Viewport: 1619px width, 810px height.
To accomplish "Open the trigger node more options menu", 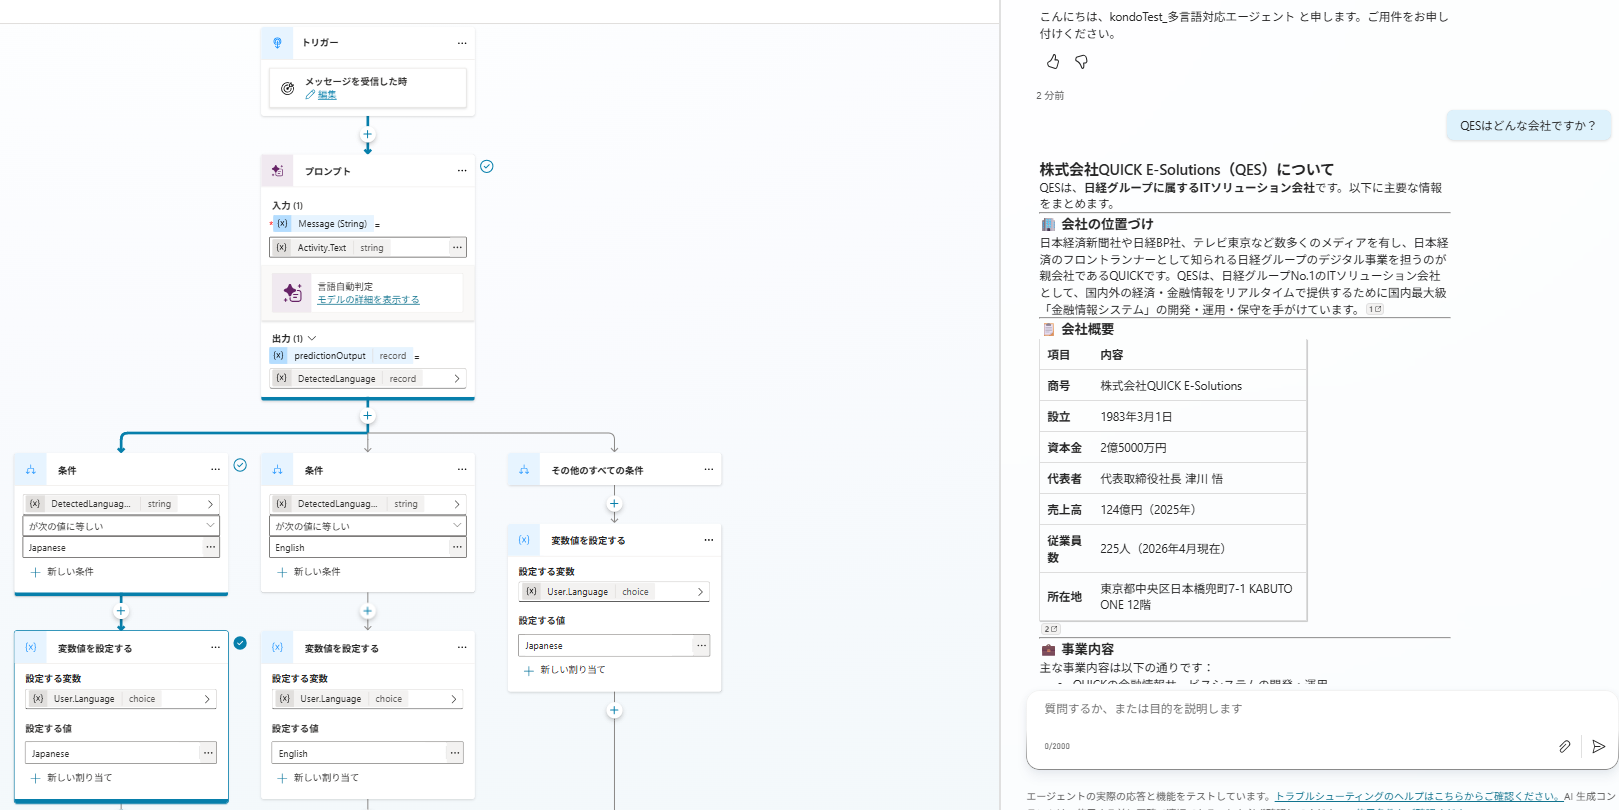I will click(462, 43).
